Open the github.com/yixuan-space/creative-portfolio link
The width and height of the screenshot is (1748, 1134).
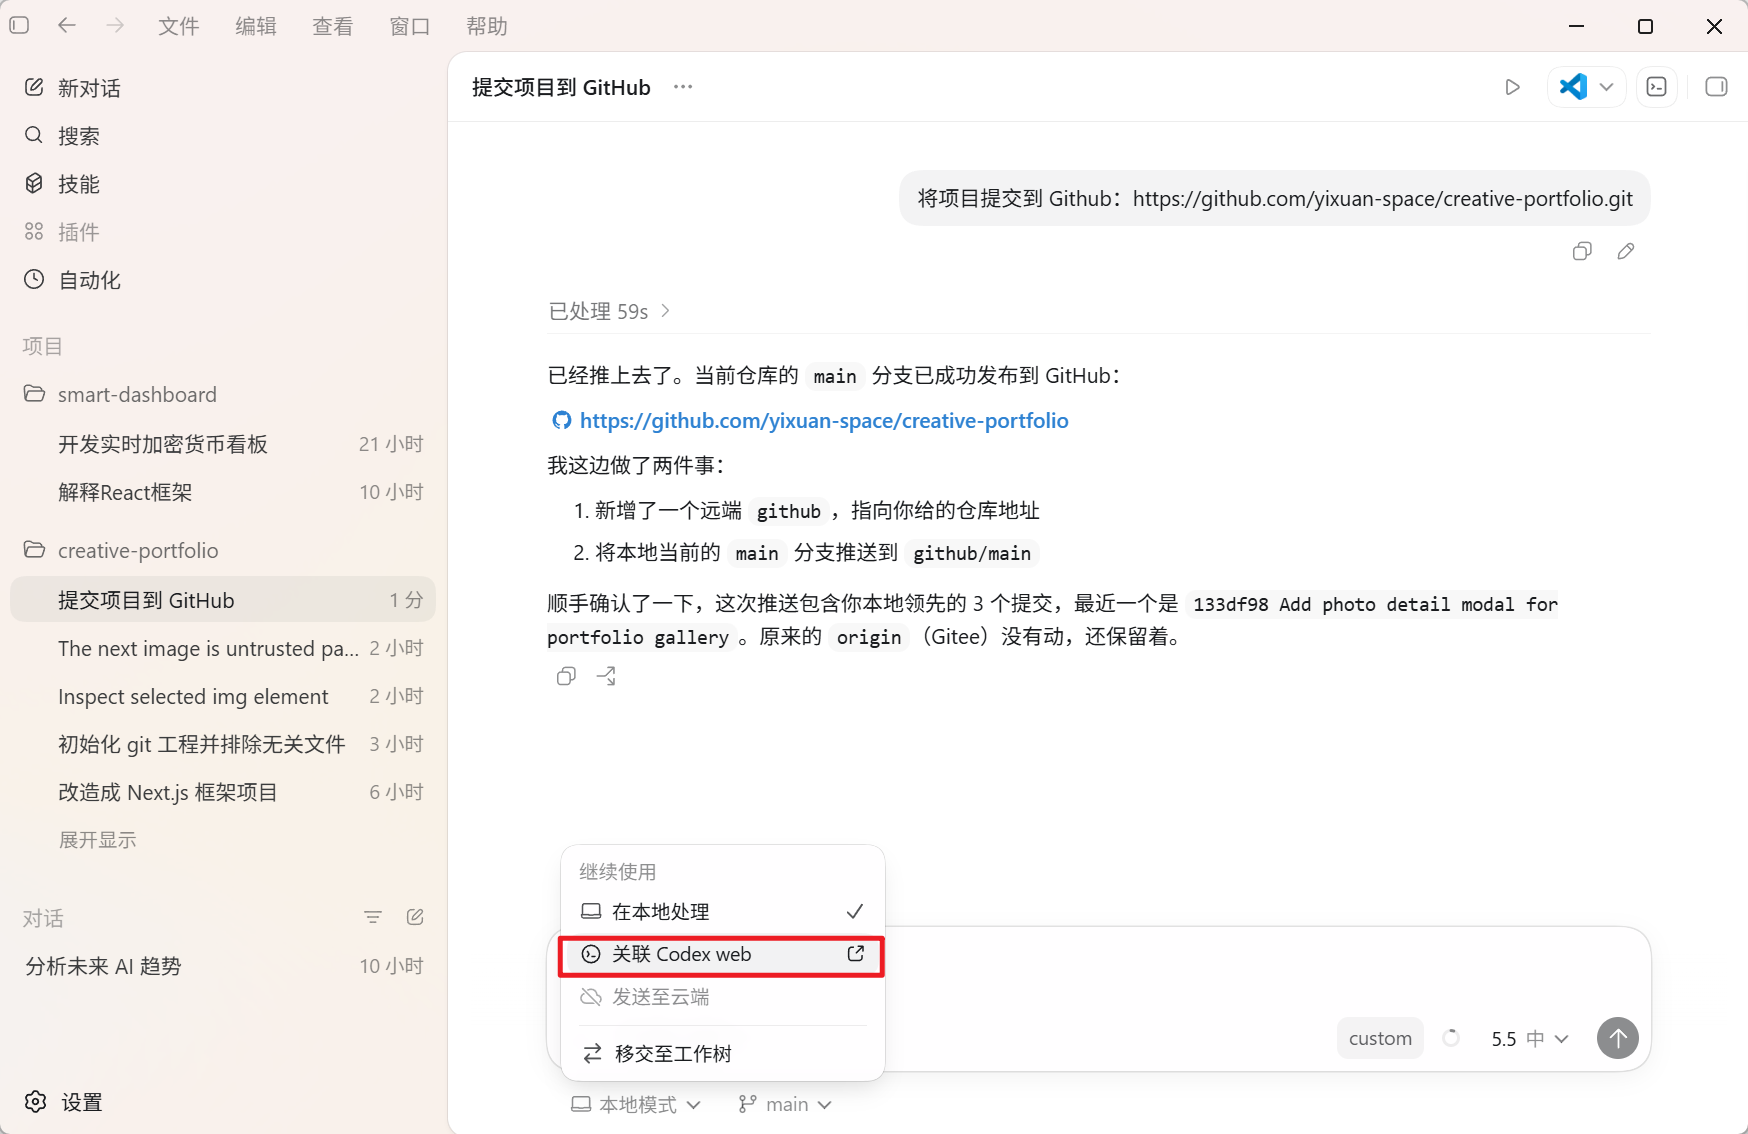(x=823, y=421)
